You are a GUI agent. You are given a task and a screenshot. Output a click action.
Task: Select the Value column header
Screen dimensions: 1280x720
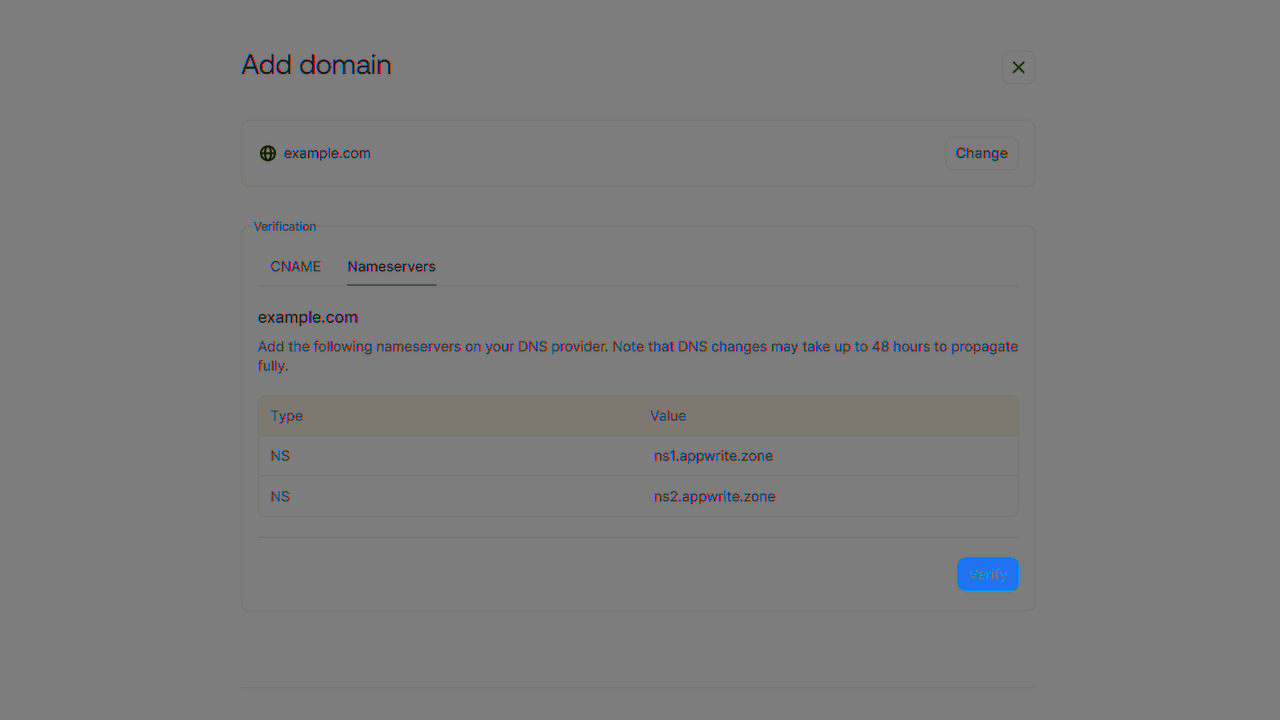pos(668,415)
